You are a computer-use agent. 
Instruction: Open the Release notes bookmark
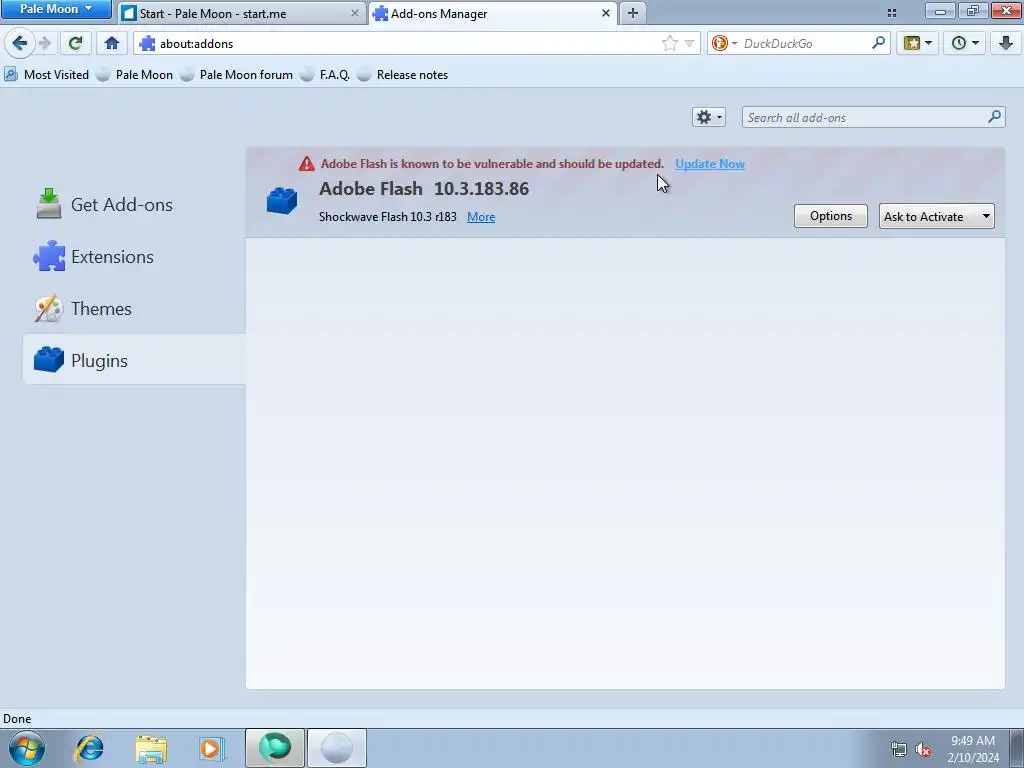(x=403, y=74)
